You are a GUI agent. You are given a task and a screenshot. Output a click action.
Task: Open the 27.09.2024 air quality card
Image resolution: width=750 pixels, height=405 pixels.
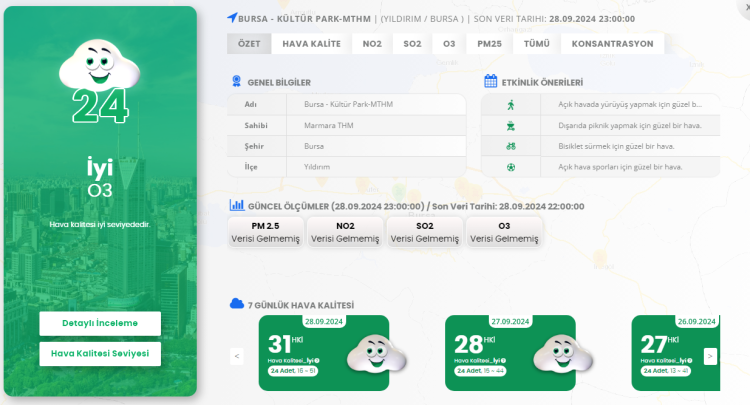click(510, 354)
